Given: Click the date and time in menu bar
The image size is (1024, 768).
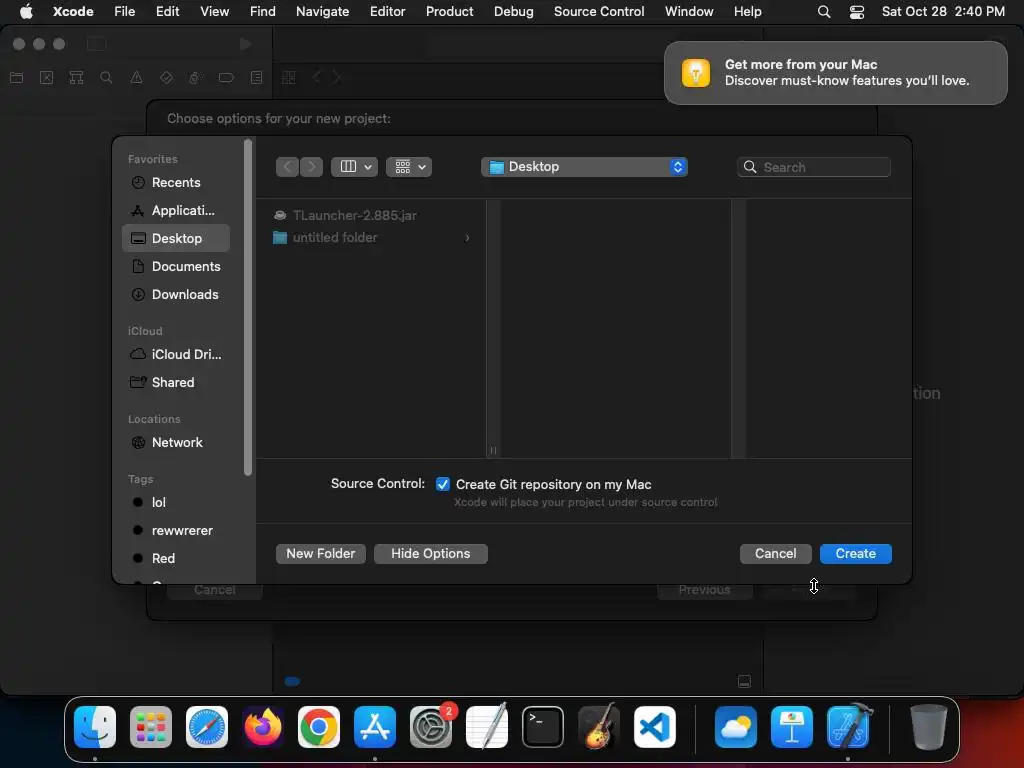Looking at the screenshot, I should pos(943,11).
